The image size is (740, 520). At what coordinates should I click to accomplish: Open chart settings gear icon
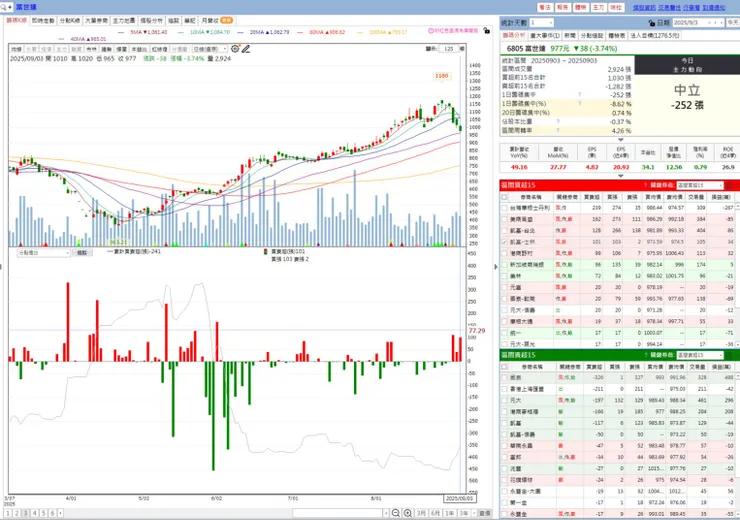click(235, 49)
